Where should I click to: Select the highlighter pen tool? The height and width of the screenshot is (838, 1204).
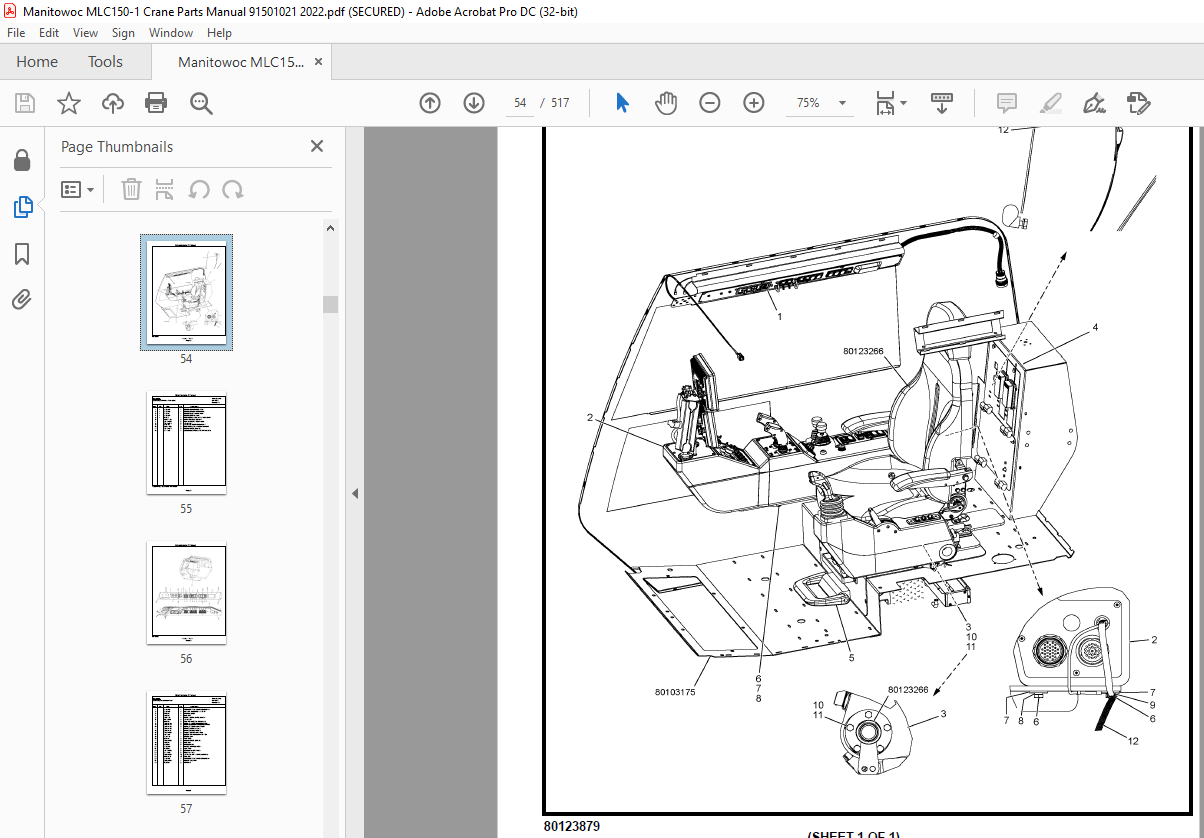(x=1051, y=103)
